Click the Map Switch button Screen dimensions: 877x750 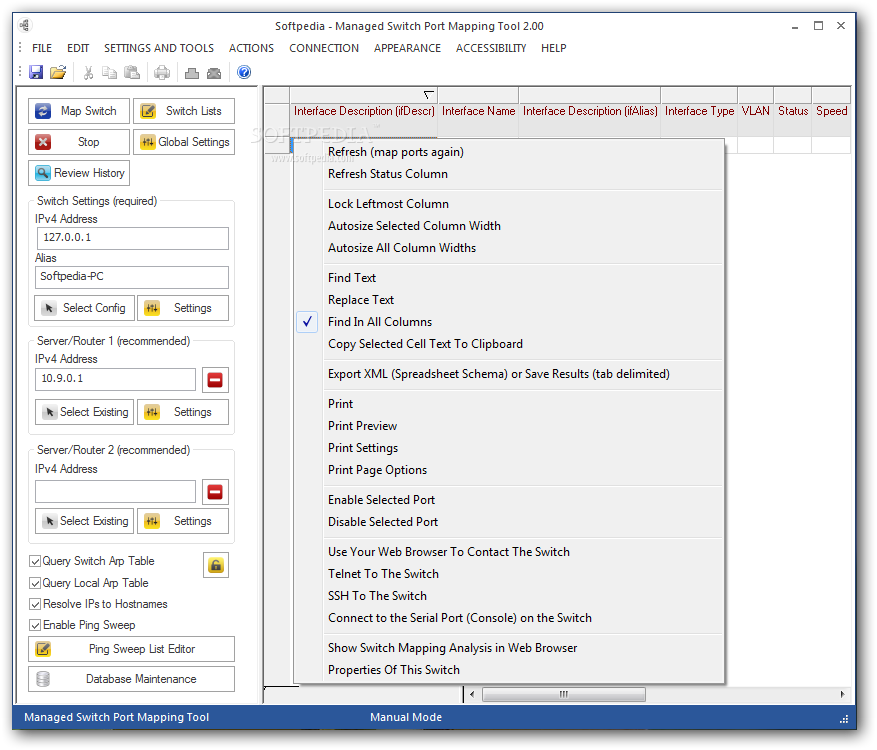coord(79,111)
